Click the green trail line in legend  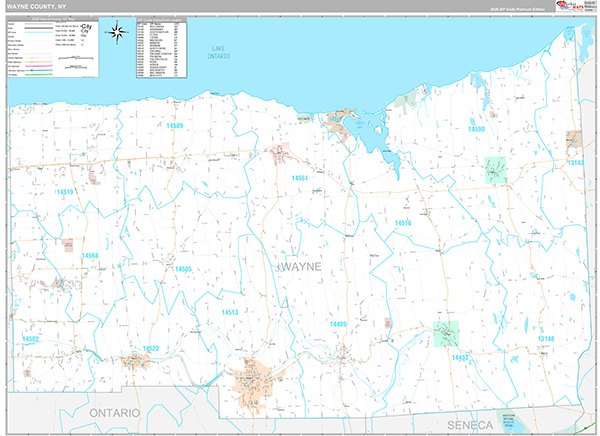[x=39, y=75]
